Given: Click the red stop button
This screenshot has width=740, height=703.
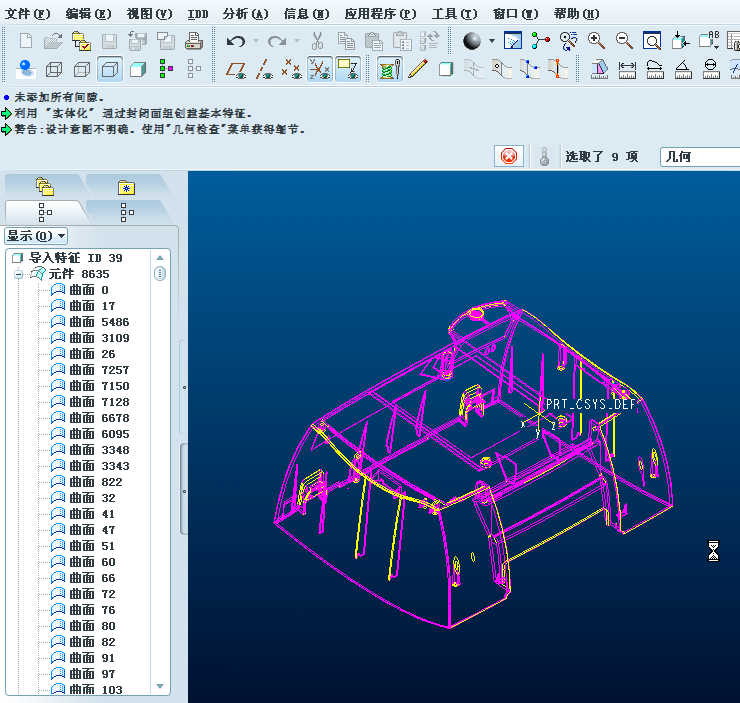Looking at the screenshot, I should 509,156.
